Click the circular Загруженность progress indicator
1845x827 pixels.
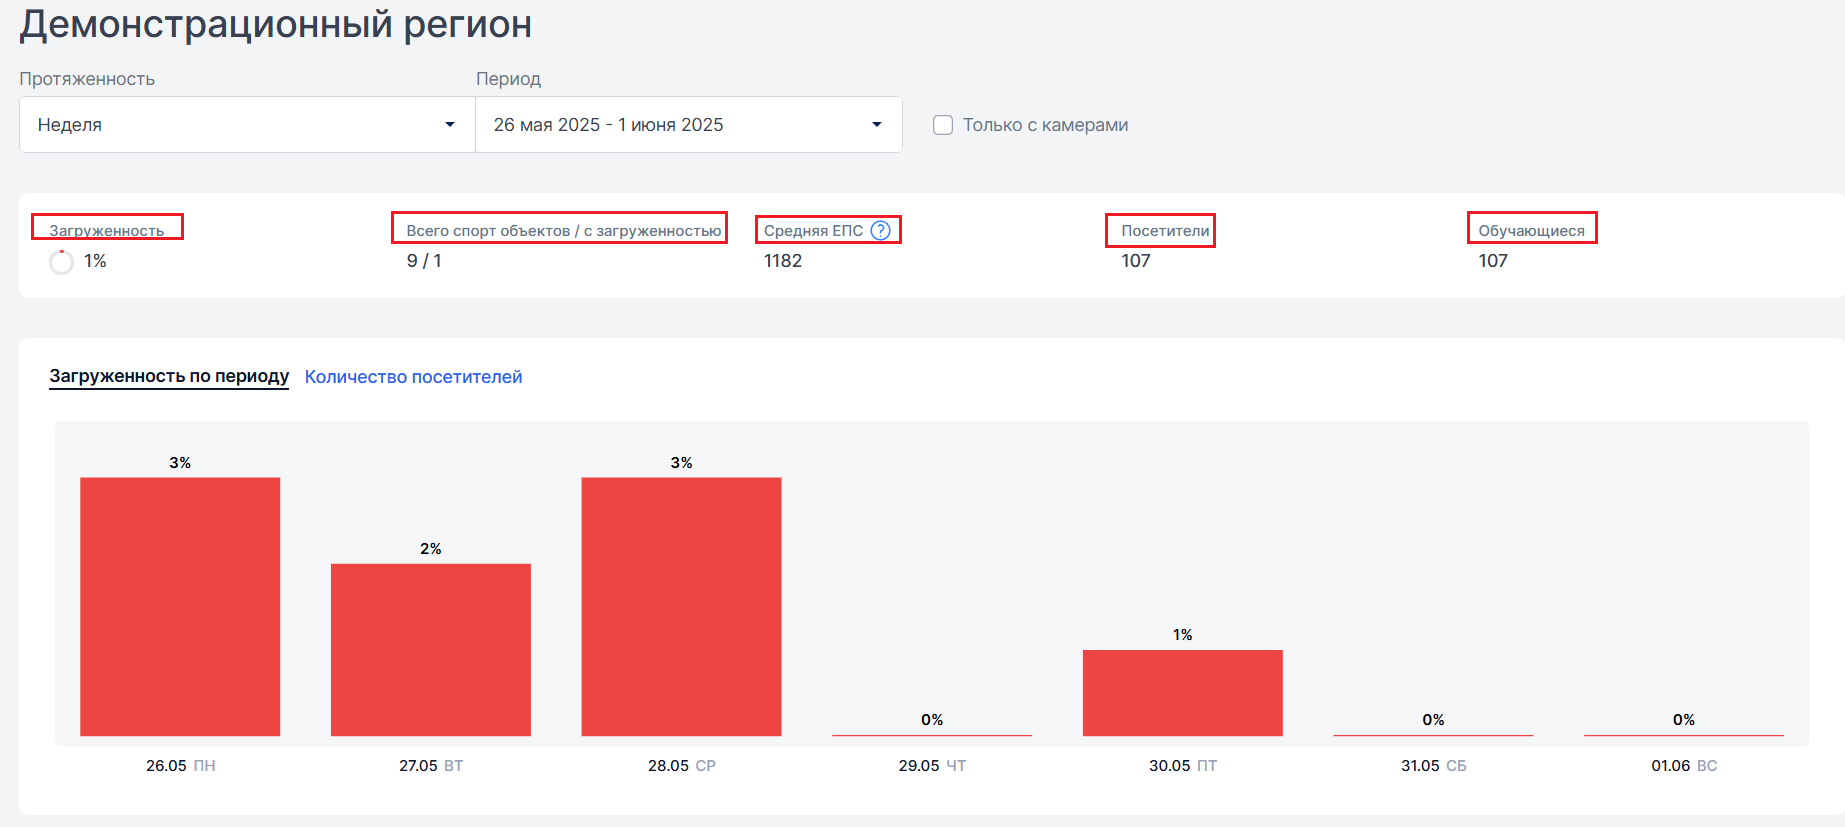[62, 262]
